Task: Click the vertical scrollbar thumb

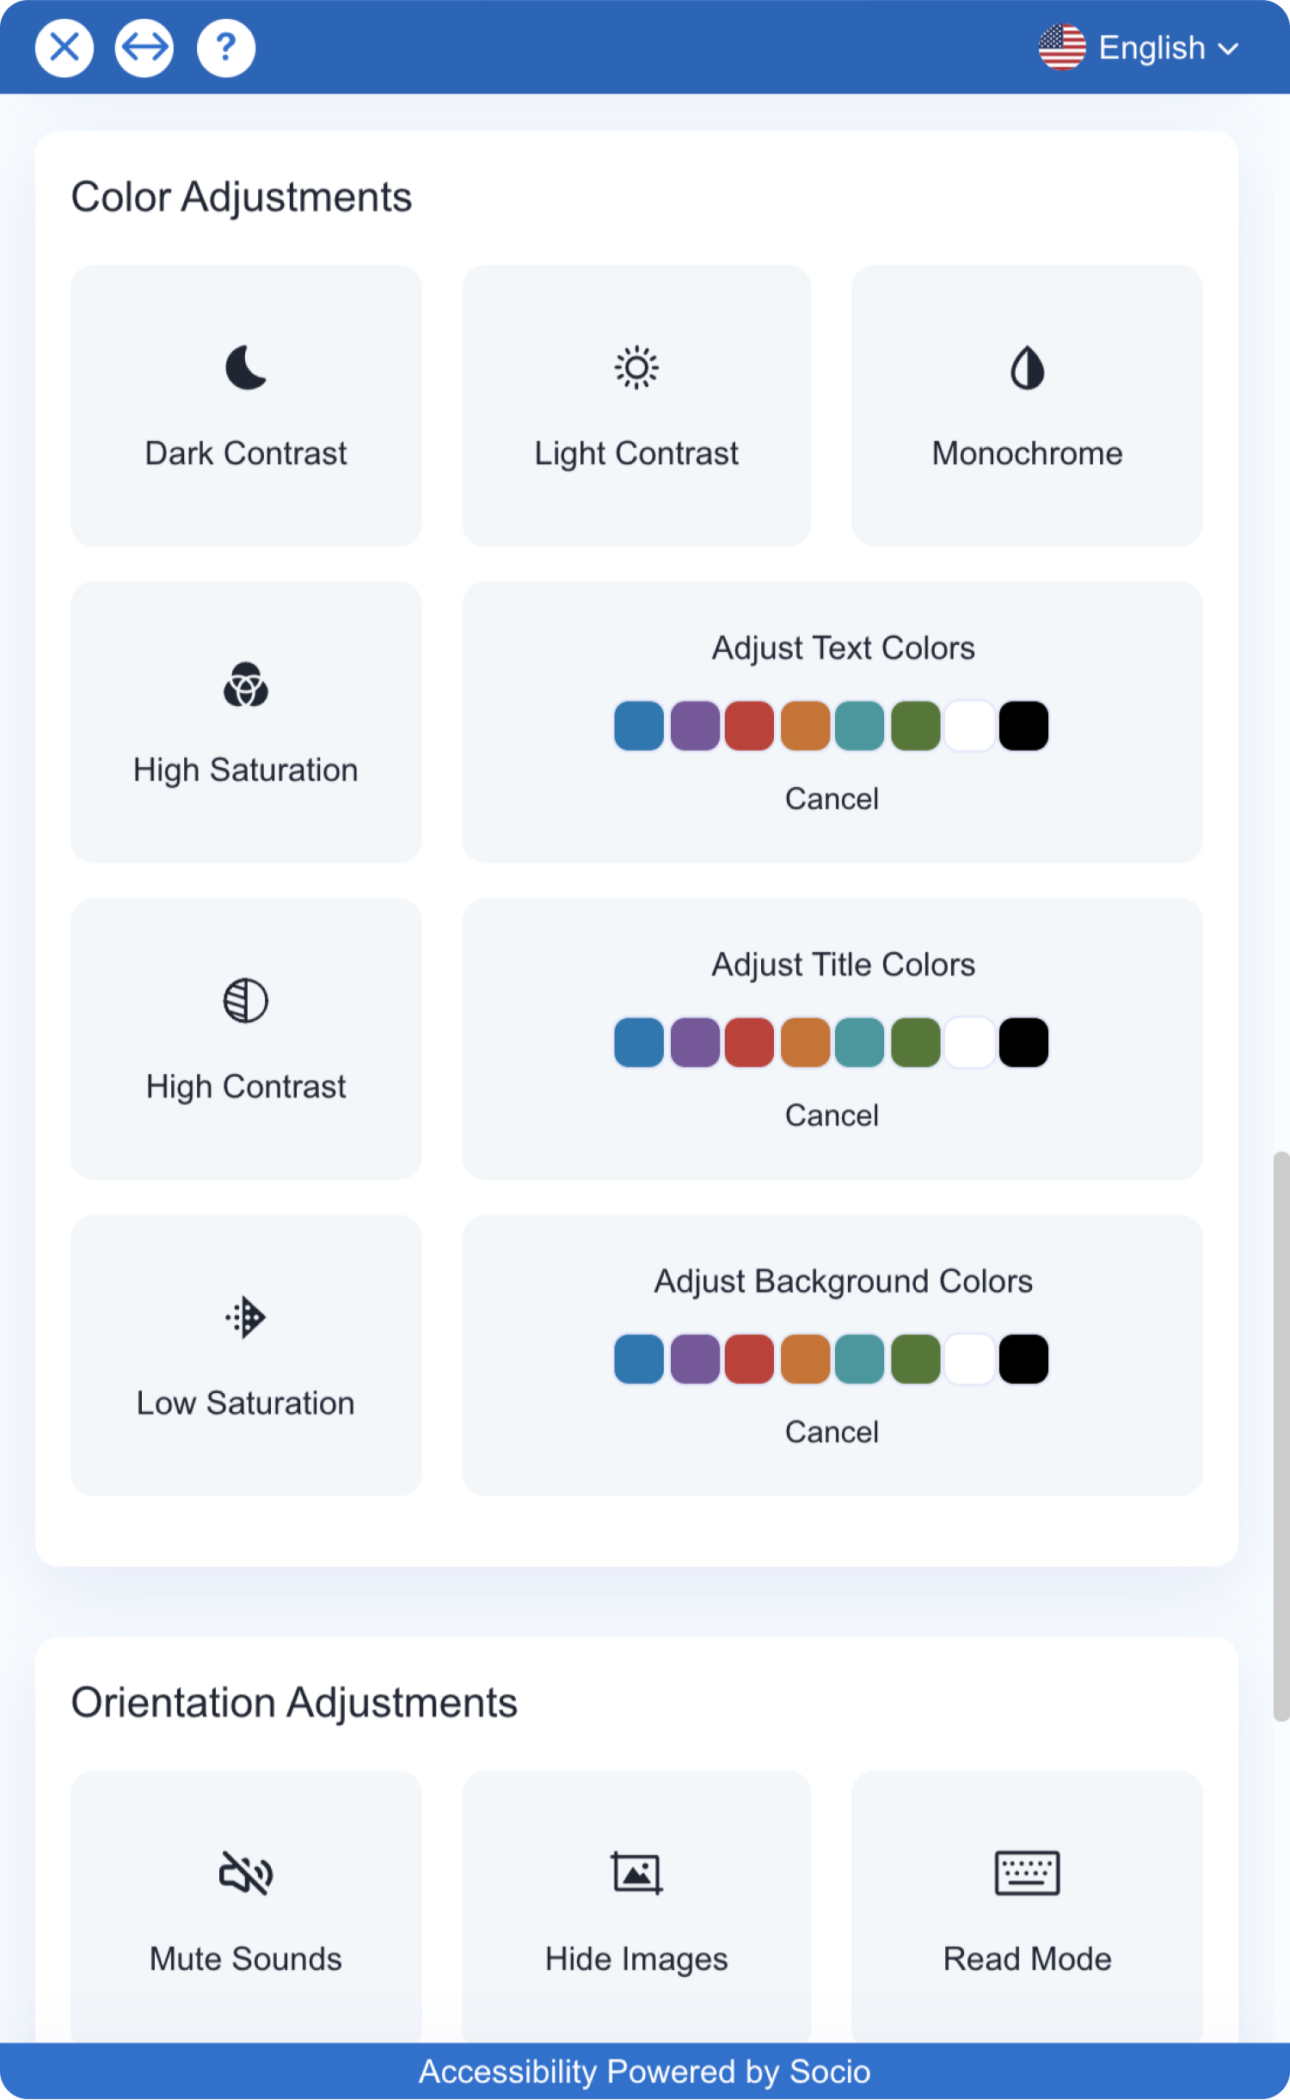Action: pyautogui.click(x=1281, y=1436)
